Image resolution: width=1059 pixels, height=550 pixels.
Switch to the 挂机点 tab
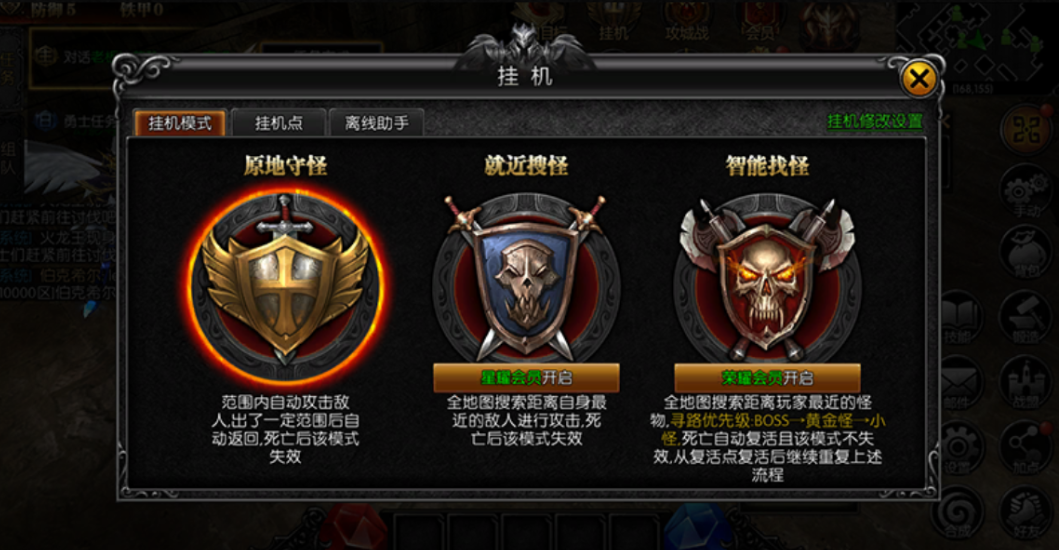coord(278,123)
